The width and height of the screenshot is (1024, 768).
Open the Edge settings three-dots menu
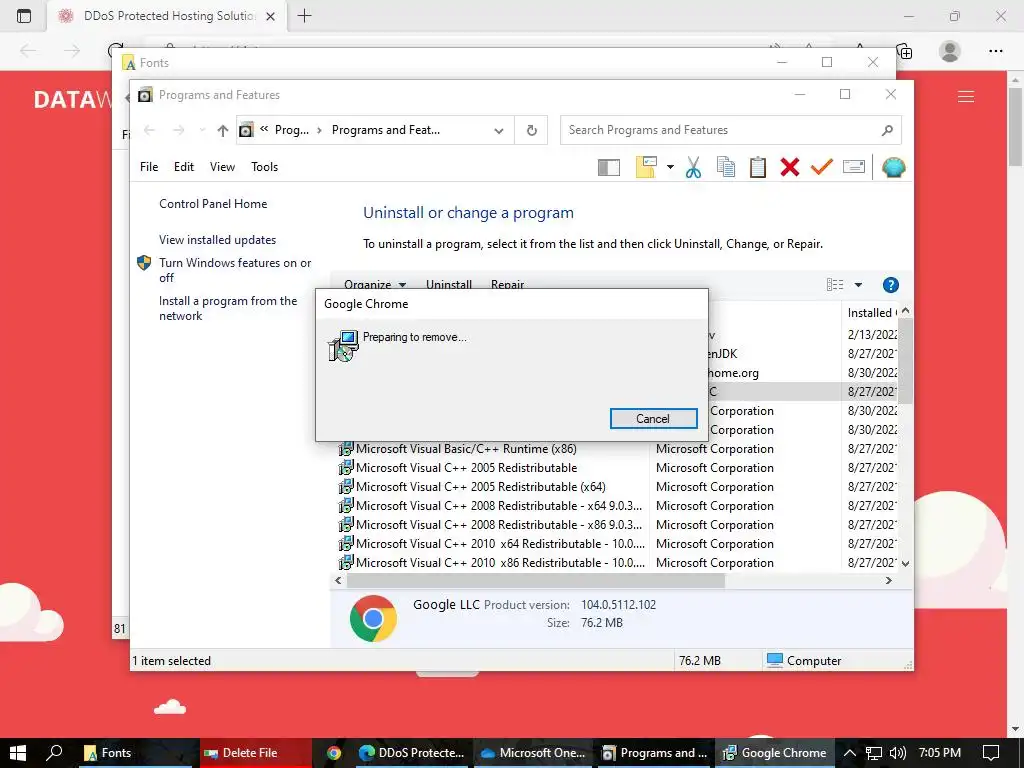tap(995, 51)
